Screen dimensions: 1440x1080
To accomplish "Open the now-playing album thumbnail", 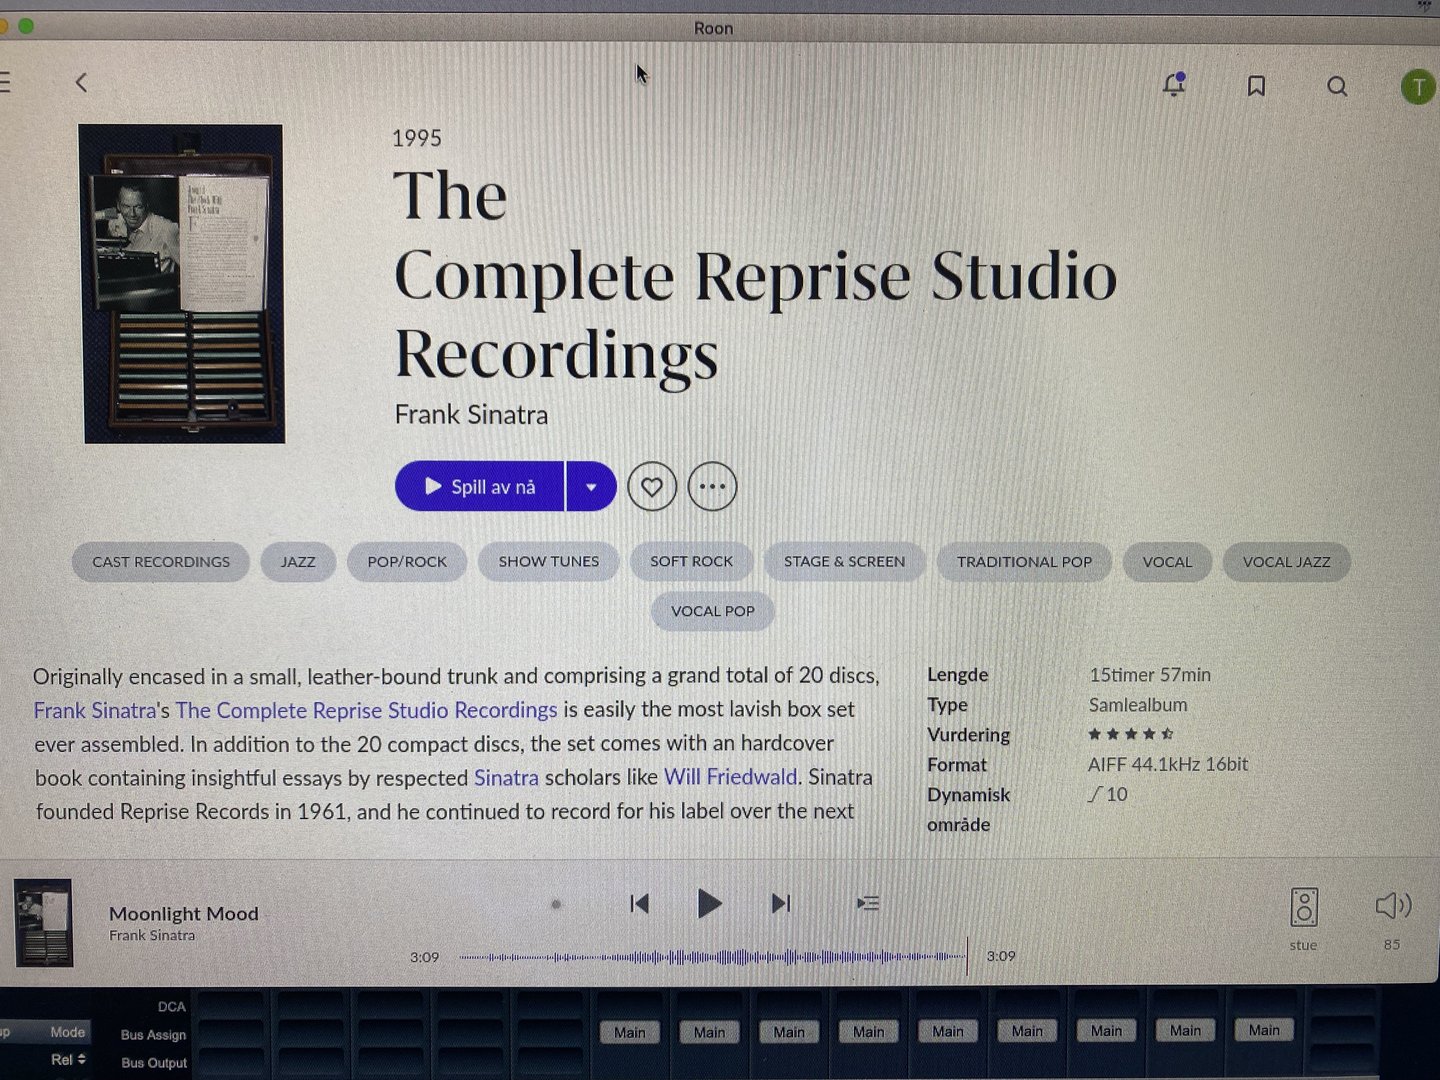I will coord(43,922).
